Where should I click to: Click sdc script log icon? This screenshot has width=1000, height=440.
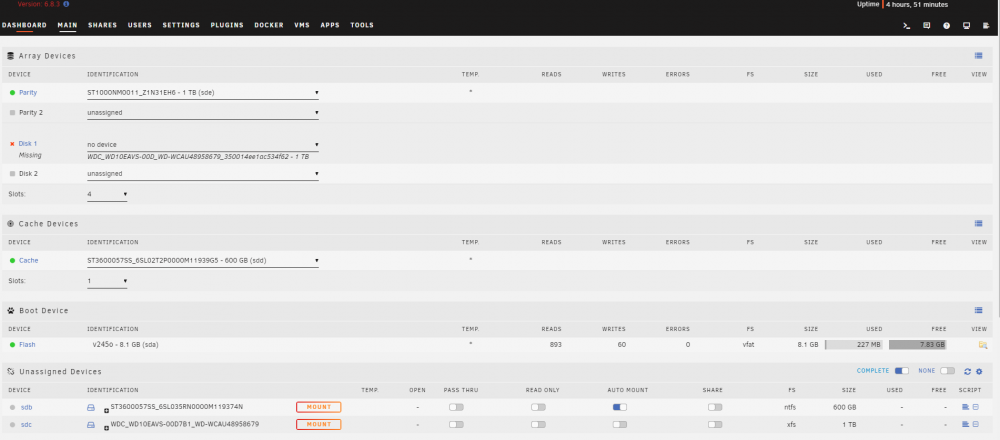coord(976,424)
